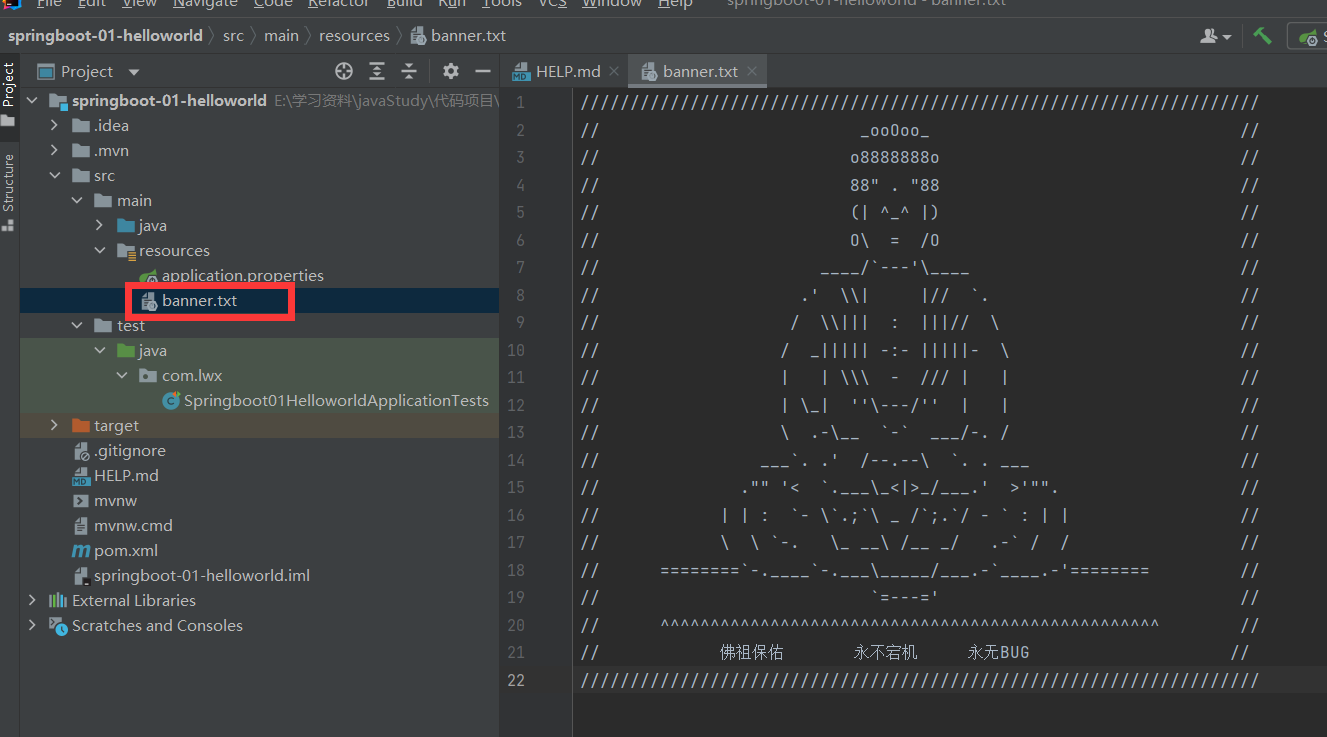This screenshot has width=1327, height=737.
Task: Select the banner.txt editor tab
Action: tap(700, 71)
